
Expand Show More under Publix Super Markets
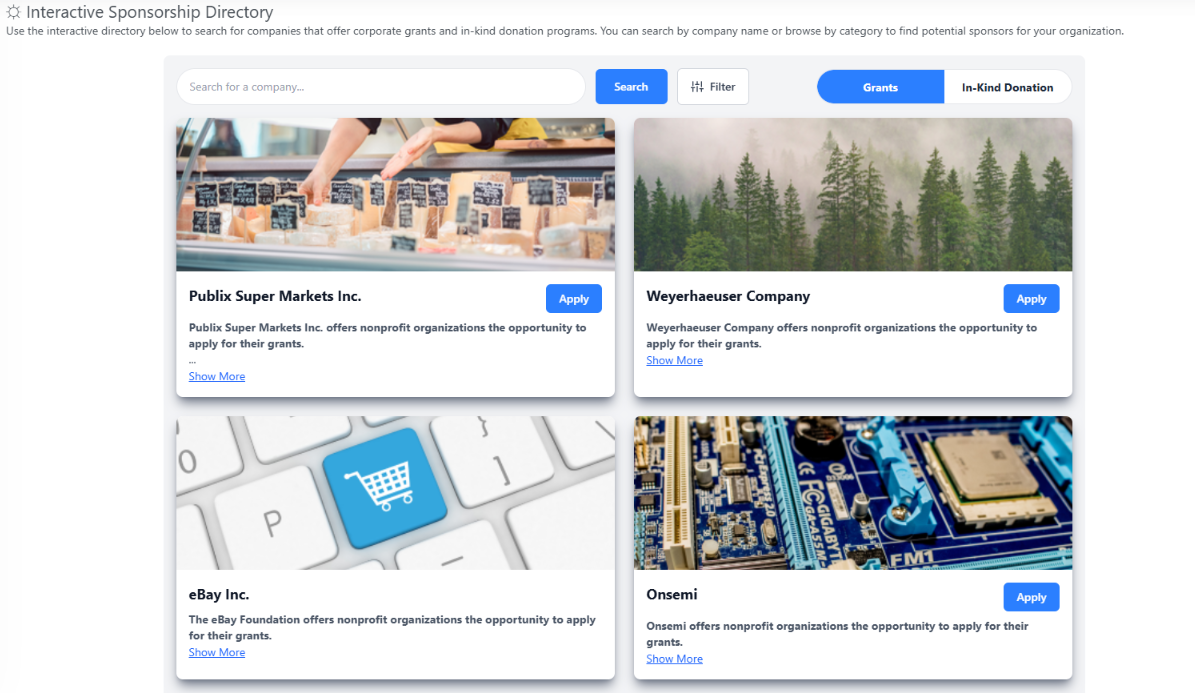tap(217, 377)
